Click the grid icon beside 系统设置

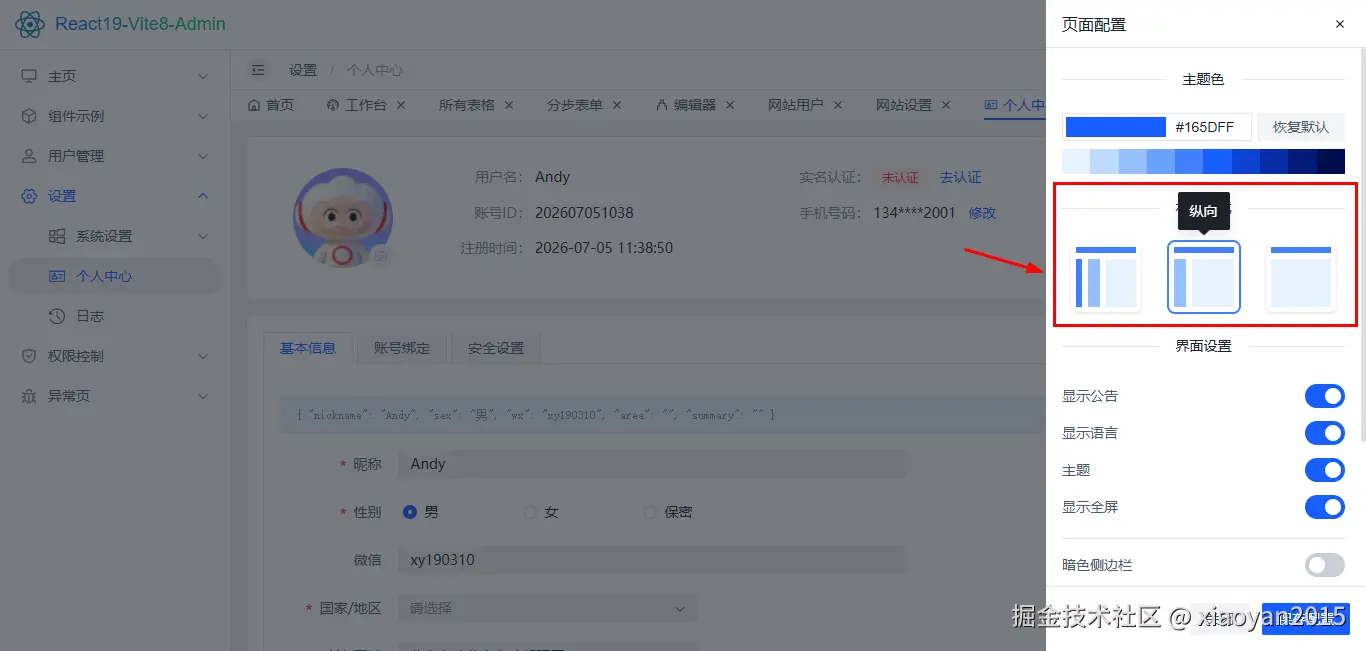click(57, 236)
